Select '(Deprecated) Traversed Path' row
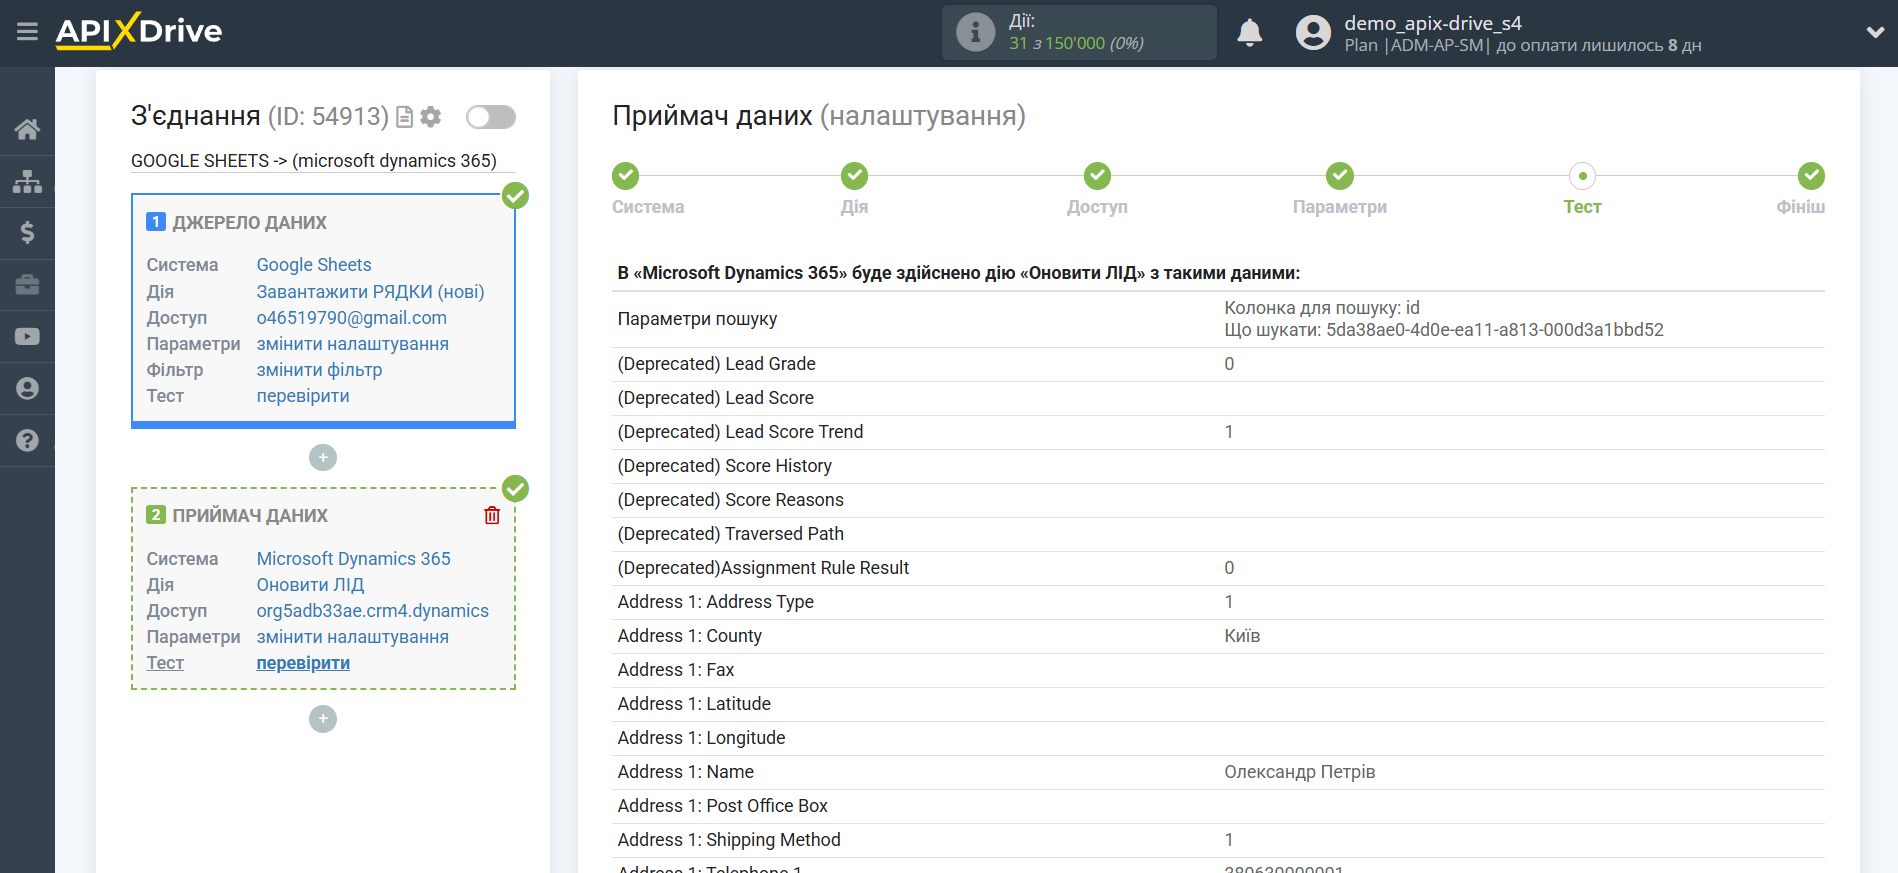1898x873 pixels. (x=1218, y=534)
